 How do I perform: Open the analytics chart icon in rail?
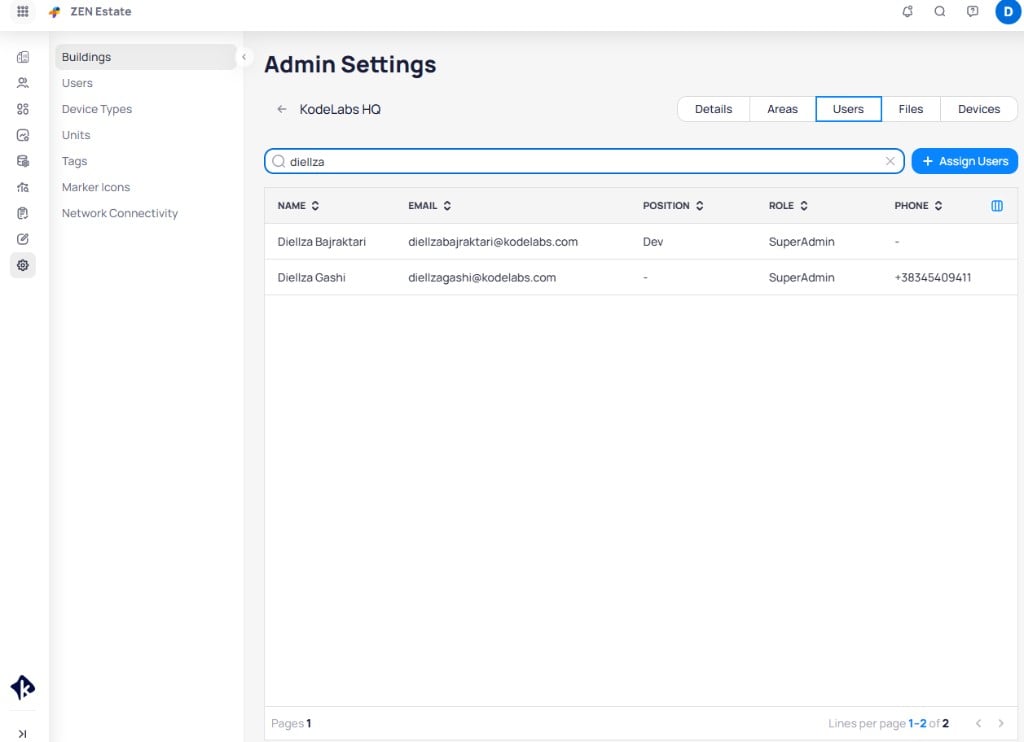coord(23,135)
